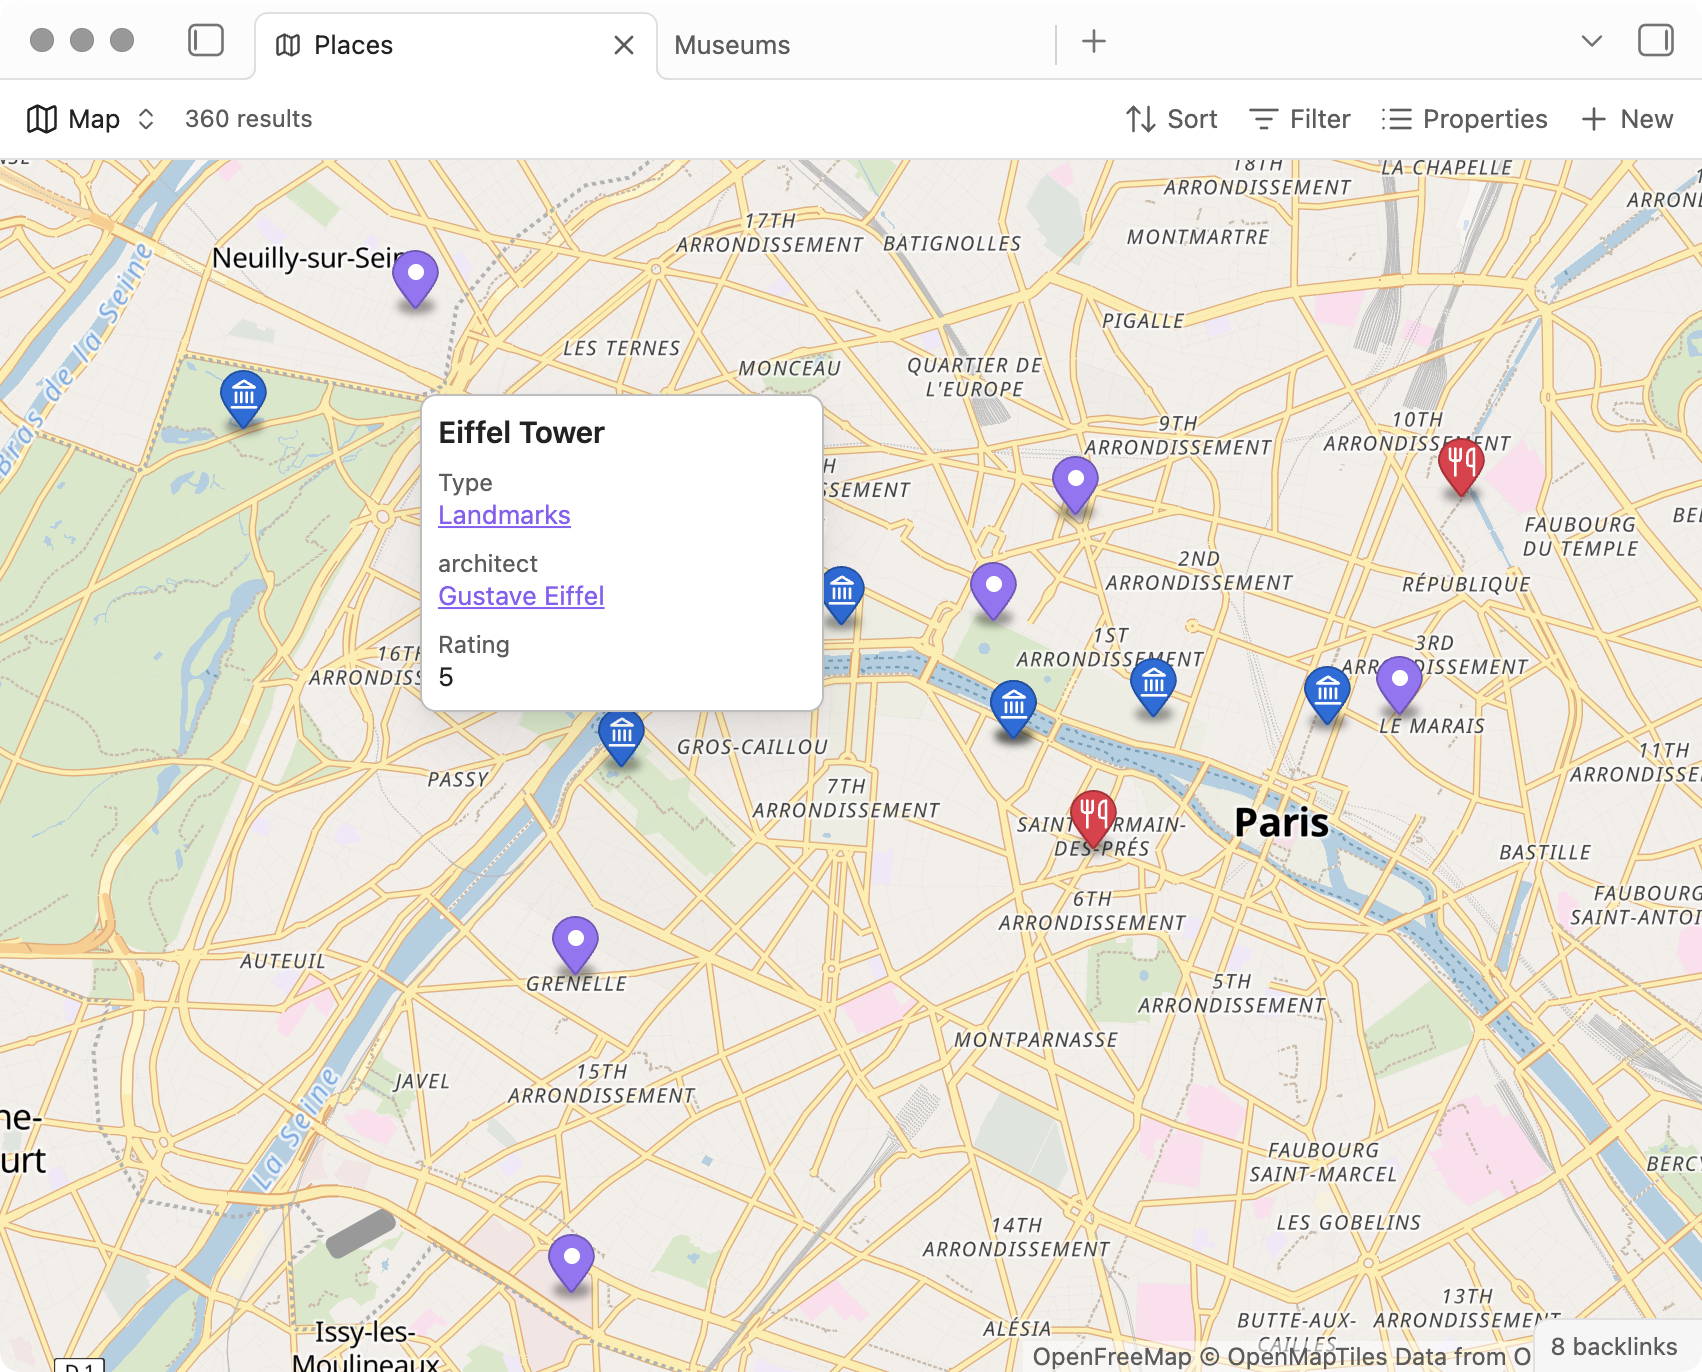
Task: Switch to the Museums tab
Action: pyautogui.click(x=732, y=44)
